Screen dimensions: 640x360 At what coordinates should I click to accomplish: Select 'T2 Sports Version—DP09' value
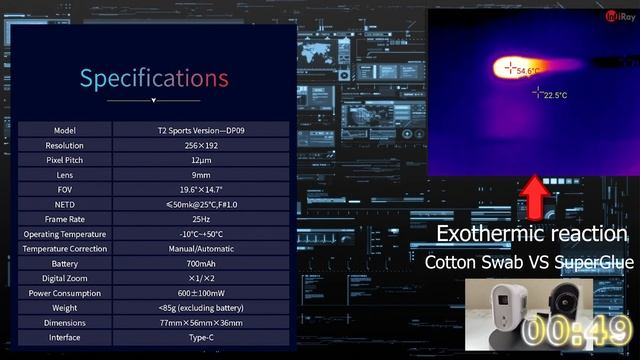(201, 131)
